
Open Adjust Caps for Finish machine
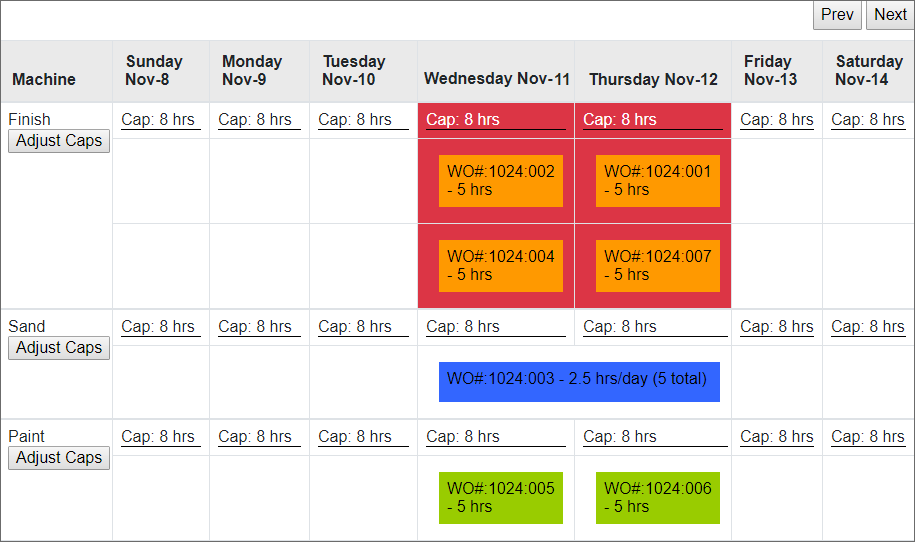(x=59, y=141)
